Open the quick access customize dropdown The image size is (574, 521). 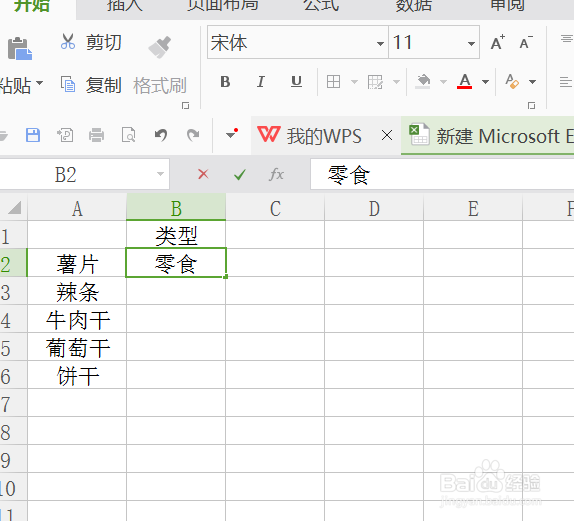click(x=231, y=134)
